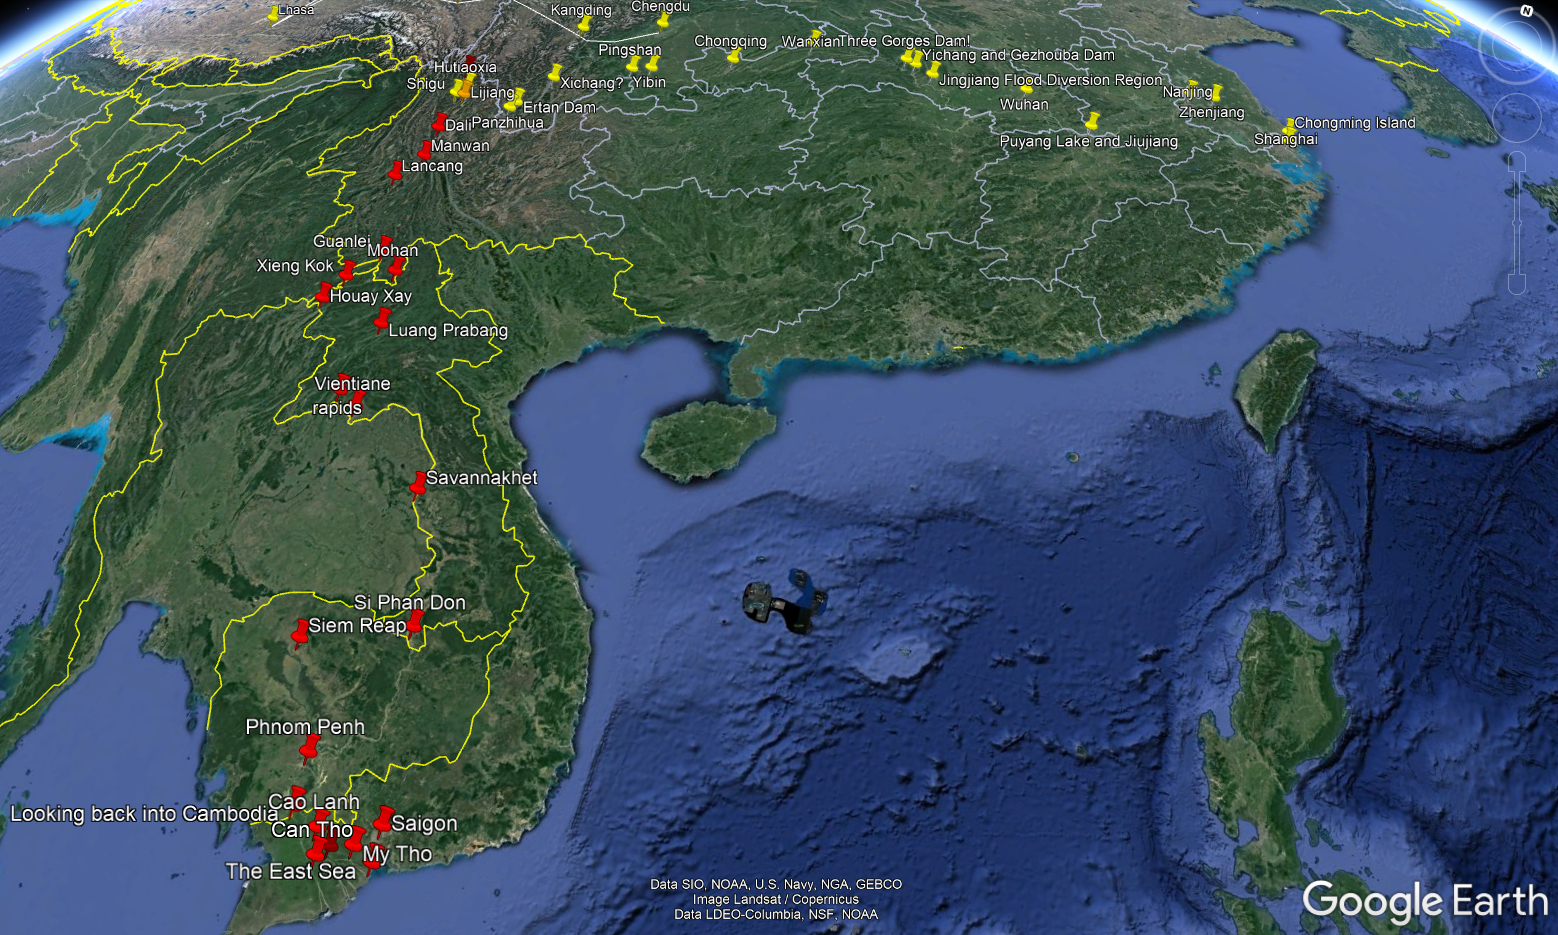This screenshot has width=1558, height=935.
Task: Click the Saigon red pushpin
Action: coord(383,819)
